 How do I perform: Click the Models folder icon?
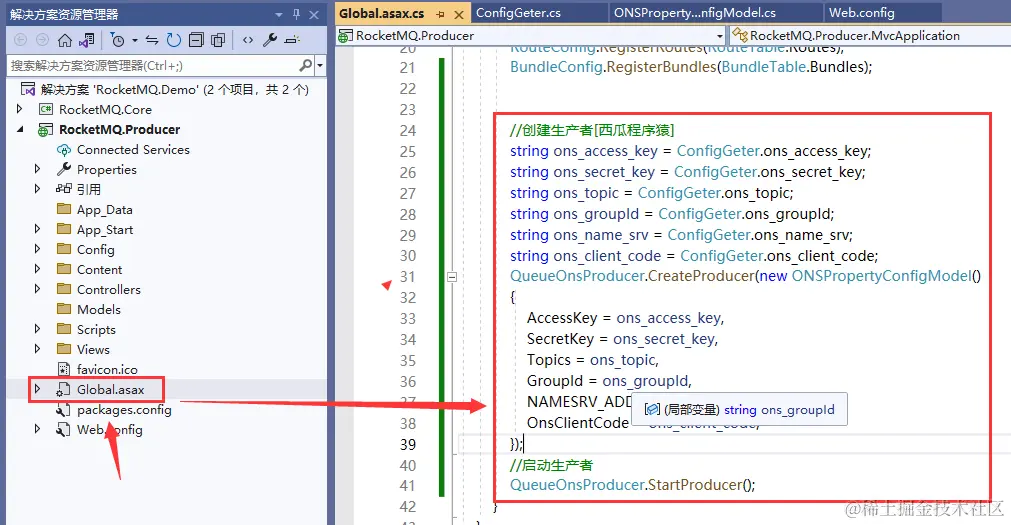pyautogui.click(x=64, y=309)
